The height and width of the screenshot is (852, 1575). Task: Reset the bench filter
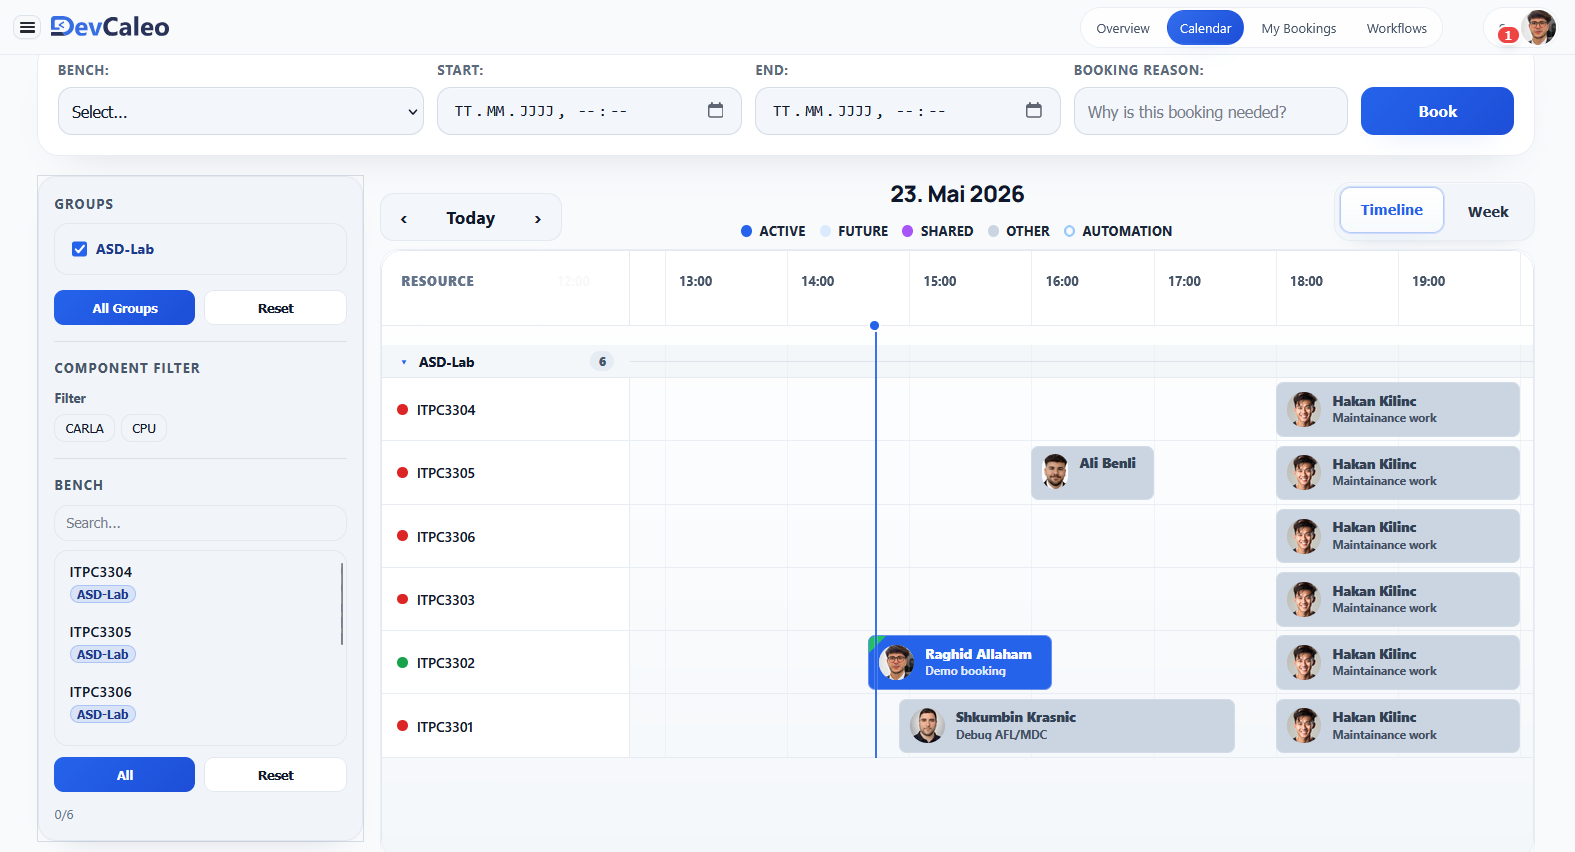[275, 775]
